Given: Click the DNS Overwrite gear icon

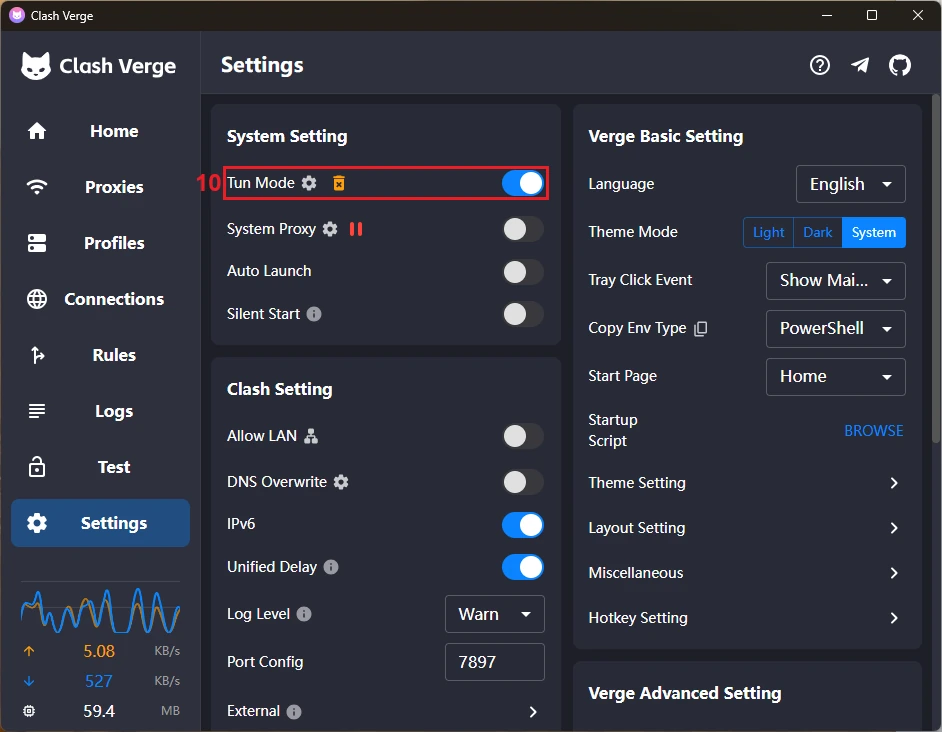Looking at the screenshot, I should [x=341, y=482].
